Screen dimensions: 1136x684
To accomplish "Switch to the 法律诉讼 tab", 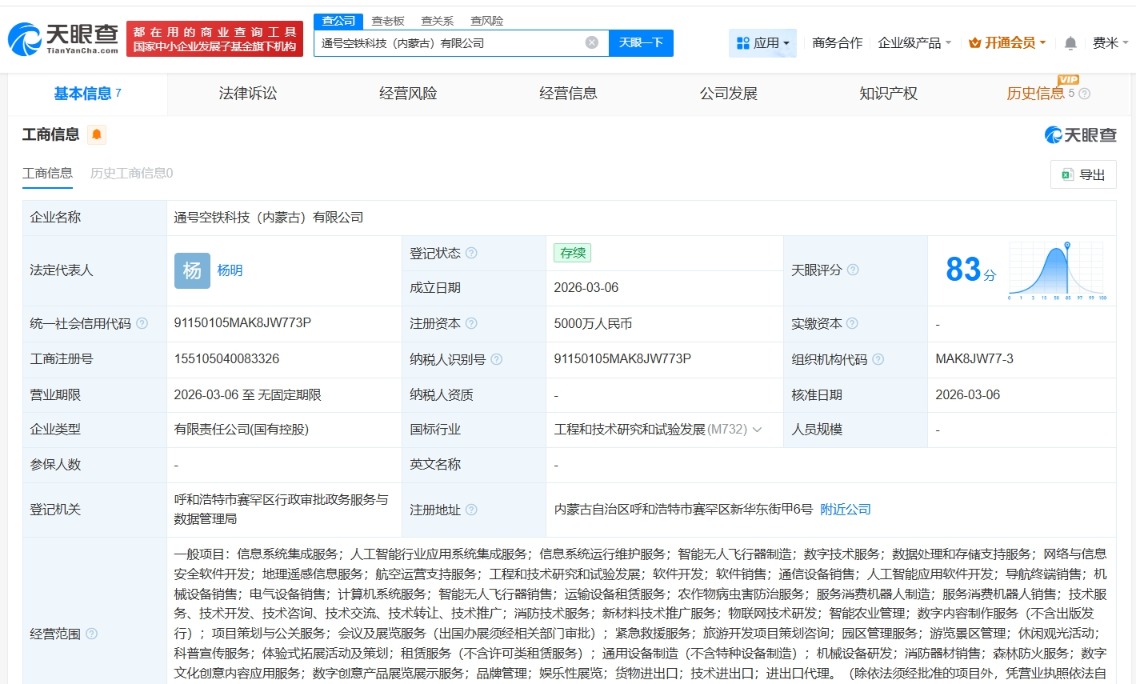I will (x=248, y=94).
